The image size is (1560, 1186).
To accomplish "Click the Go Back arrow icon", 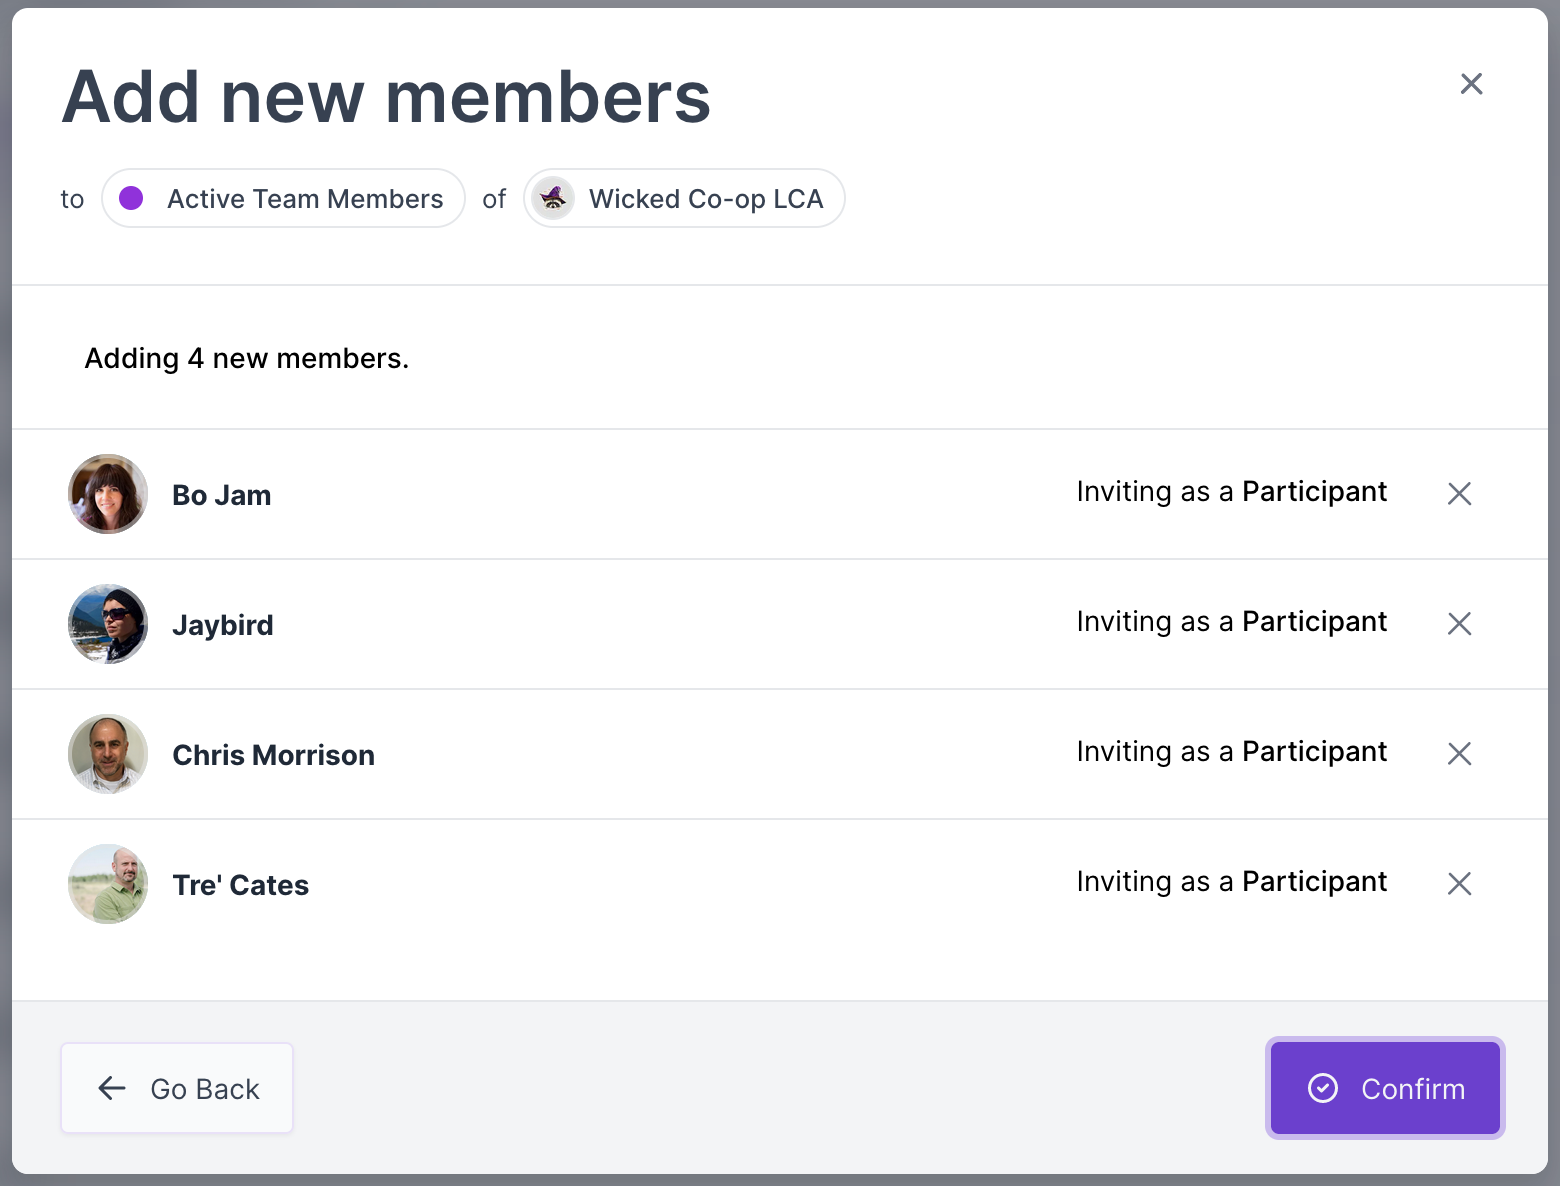I will pyautogui.click(x=112, y=1088).
